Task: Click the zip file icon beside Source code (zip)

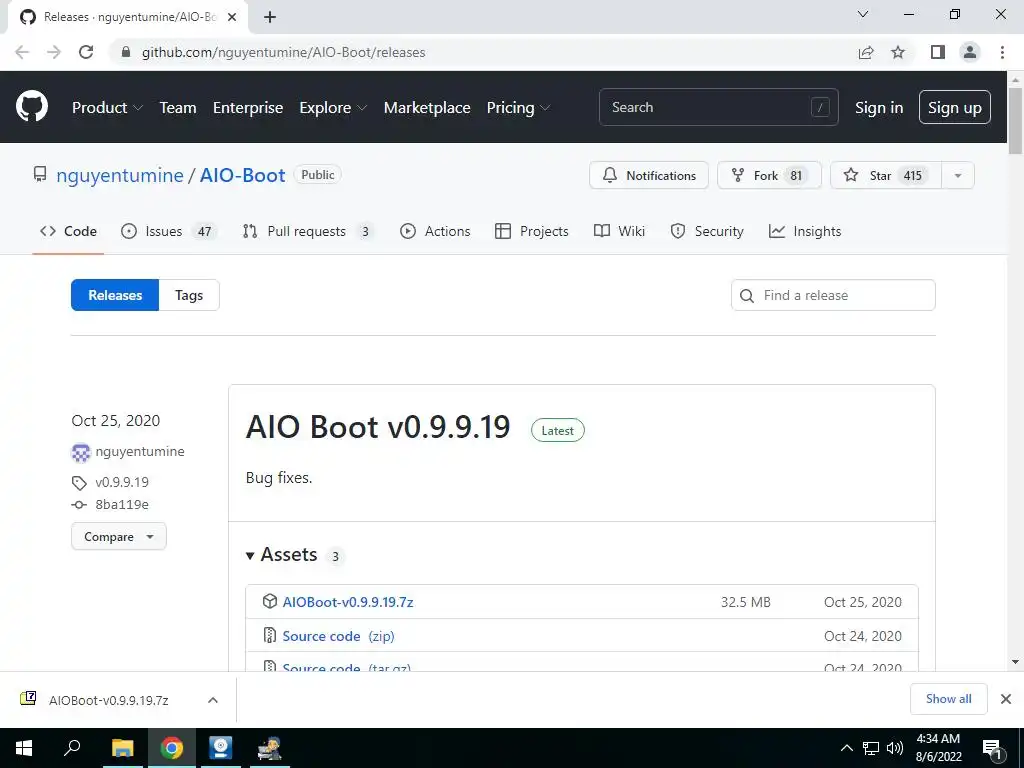Action: (270, 635)
